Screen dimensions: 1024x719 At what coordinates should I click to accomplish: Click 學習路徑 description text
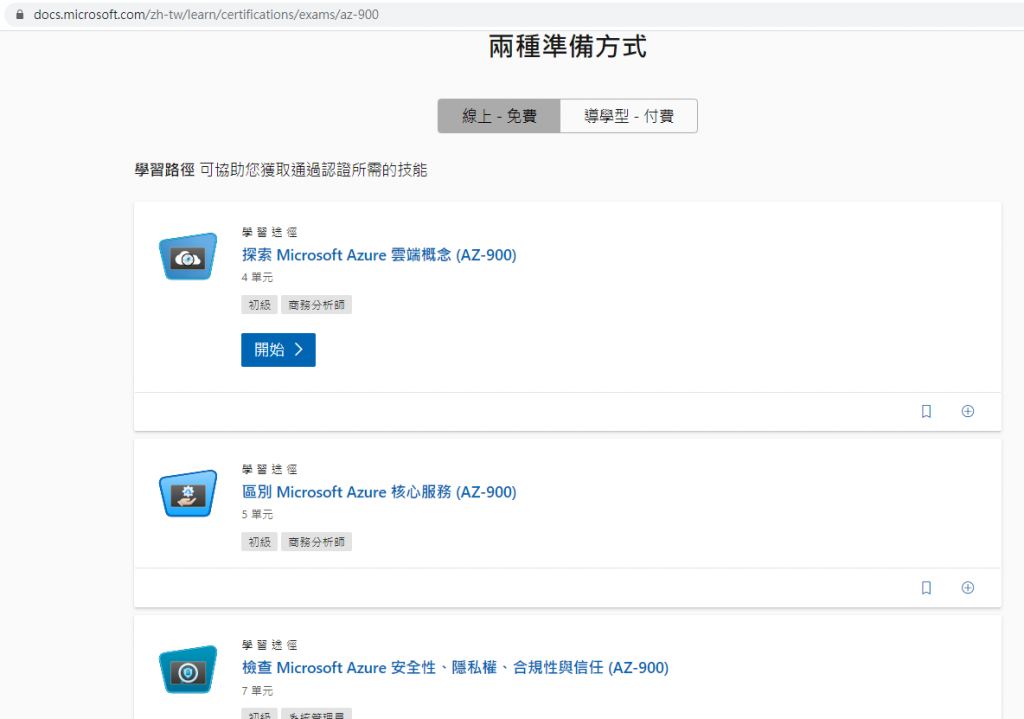tap(281, 170)
